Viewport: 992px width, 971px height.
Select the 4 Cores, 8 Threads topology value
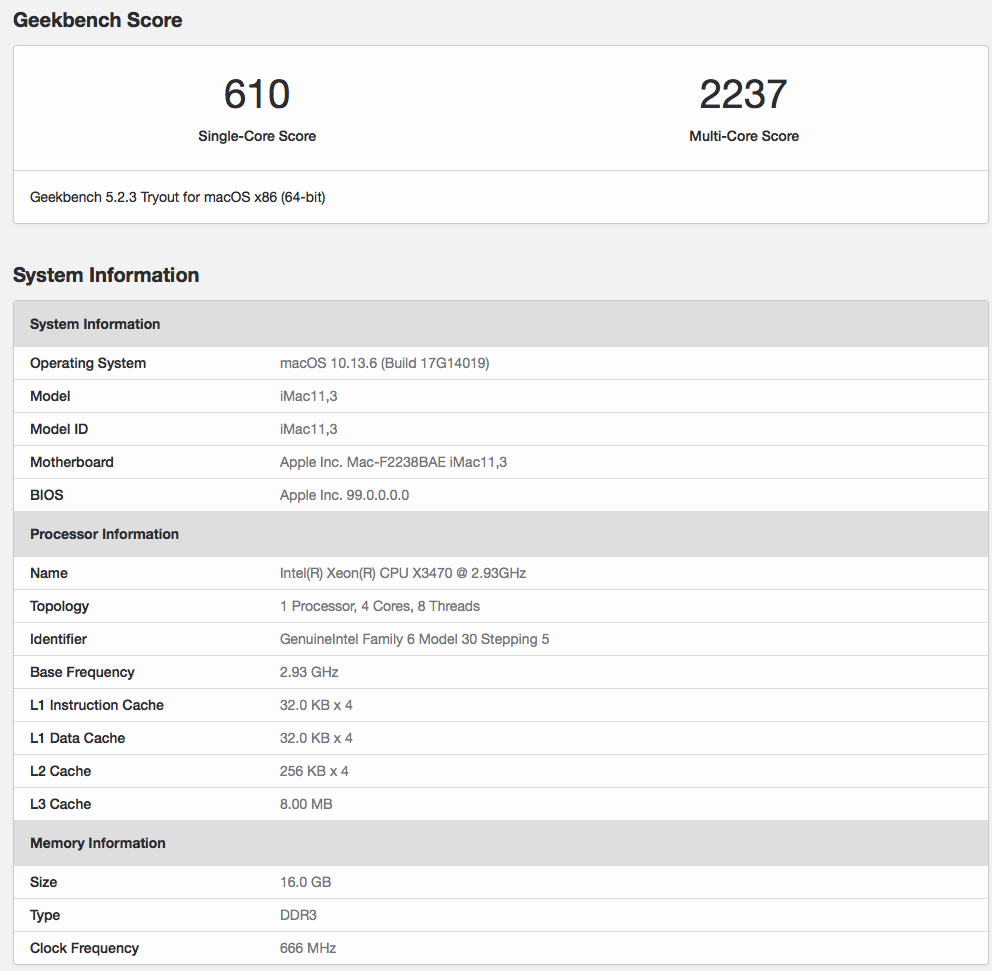tap(380, 606)
